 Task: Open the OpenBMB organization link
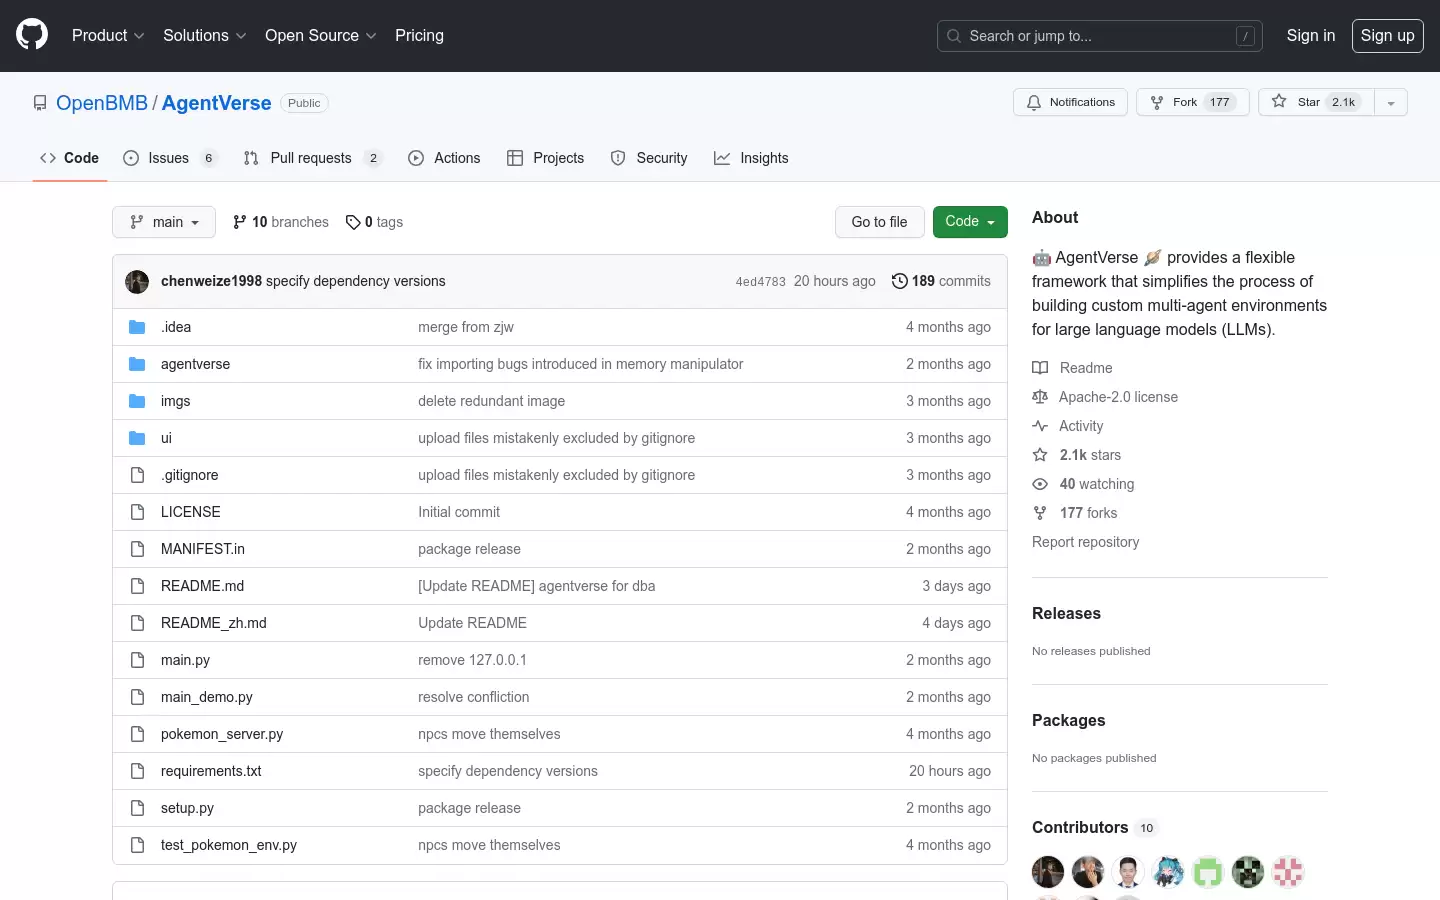coord(102,103)
